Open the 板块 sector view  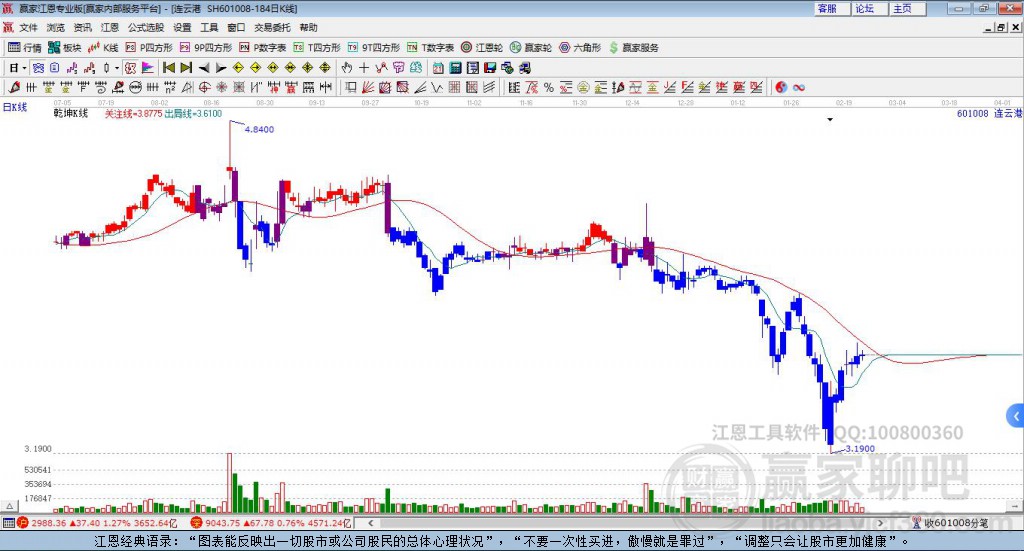coord(65,48)
